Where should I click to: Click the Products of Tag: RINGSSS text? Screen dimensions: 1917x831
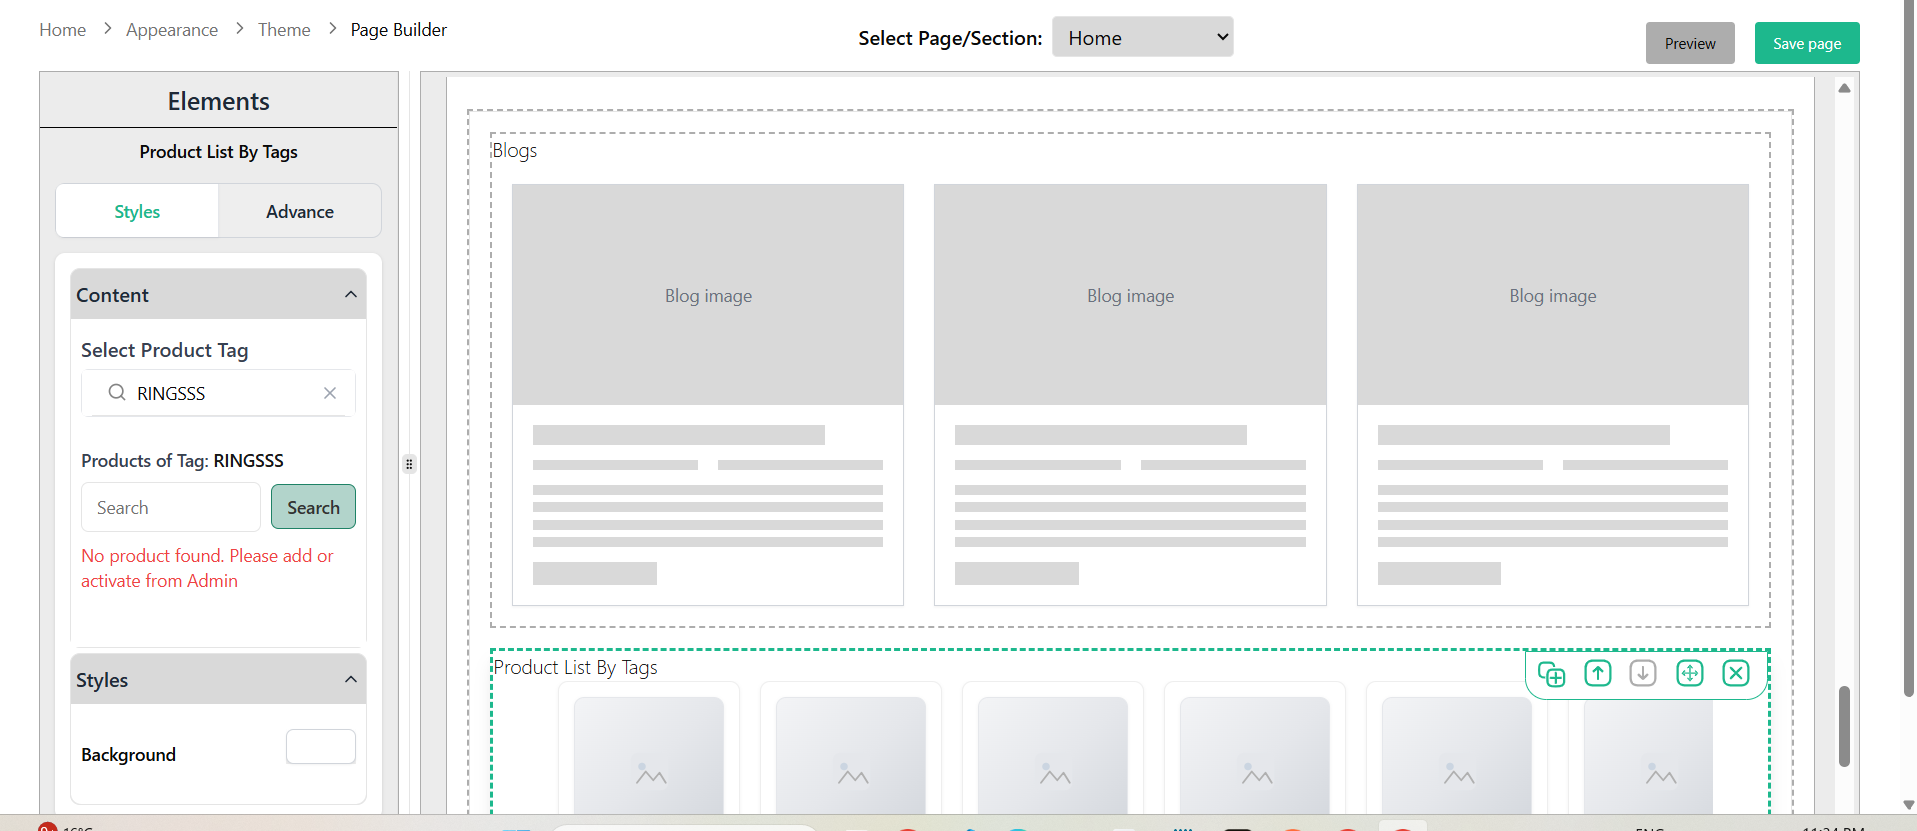point(182,460)
